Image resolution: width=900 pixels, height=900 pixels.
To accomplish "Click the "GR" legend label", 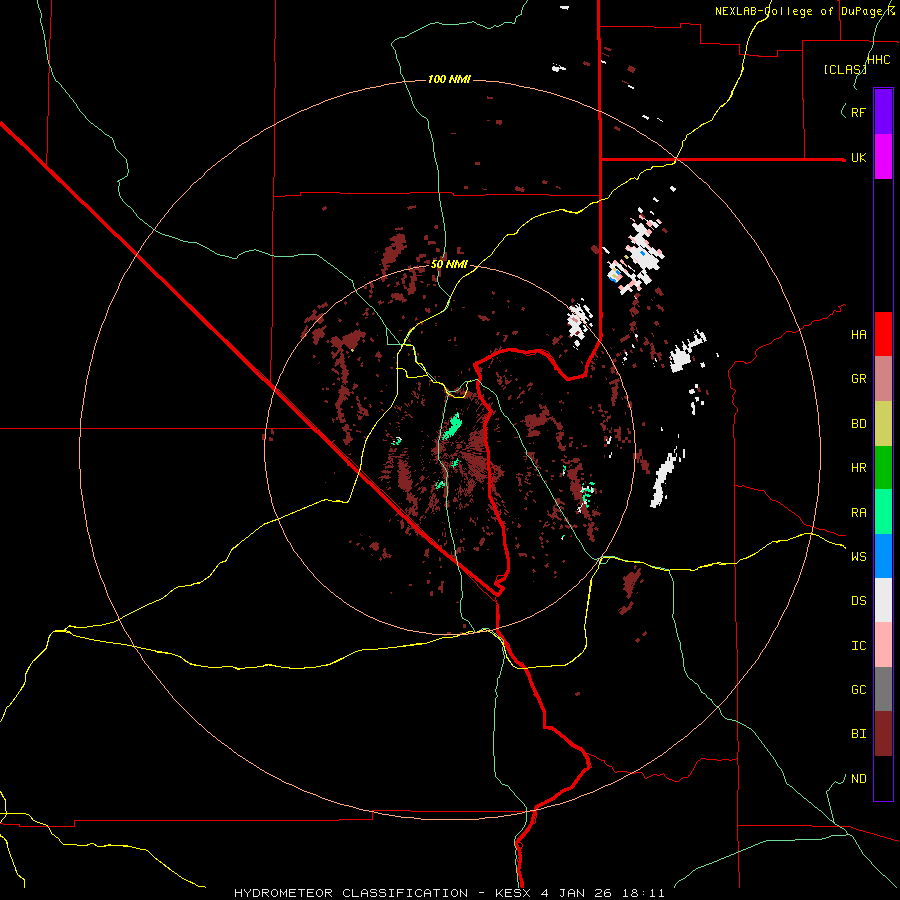I will coord(858,379).
